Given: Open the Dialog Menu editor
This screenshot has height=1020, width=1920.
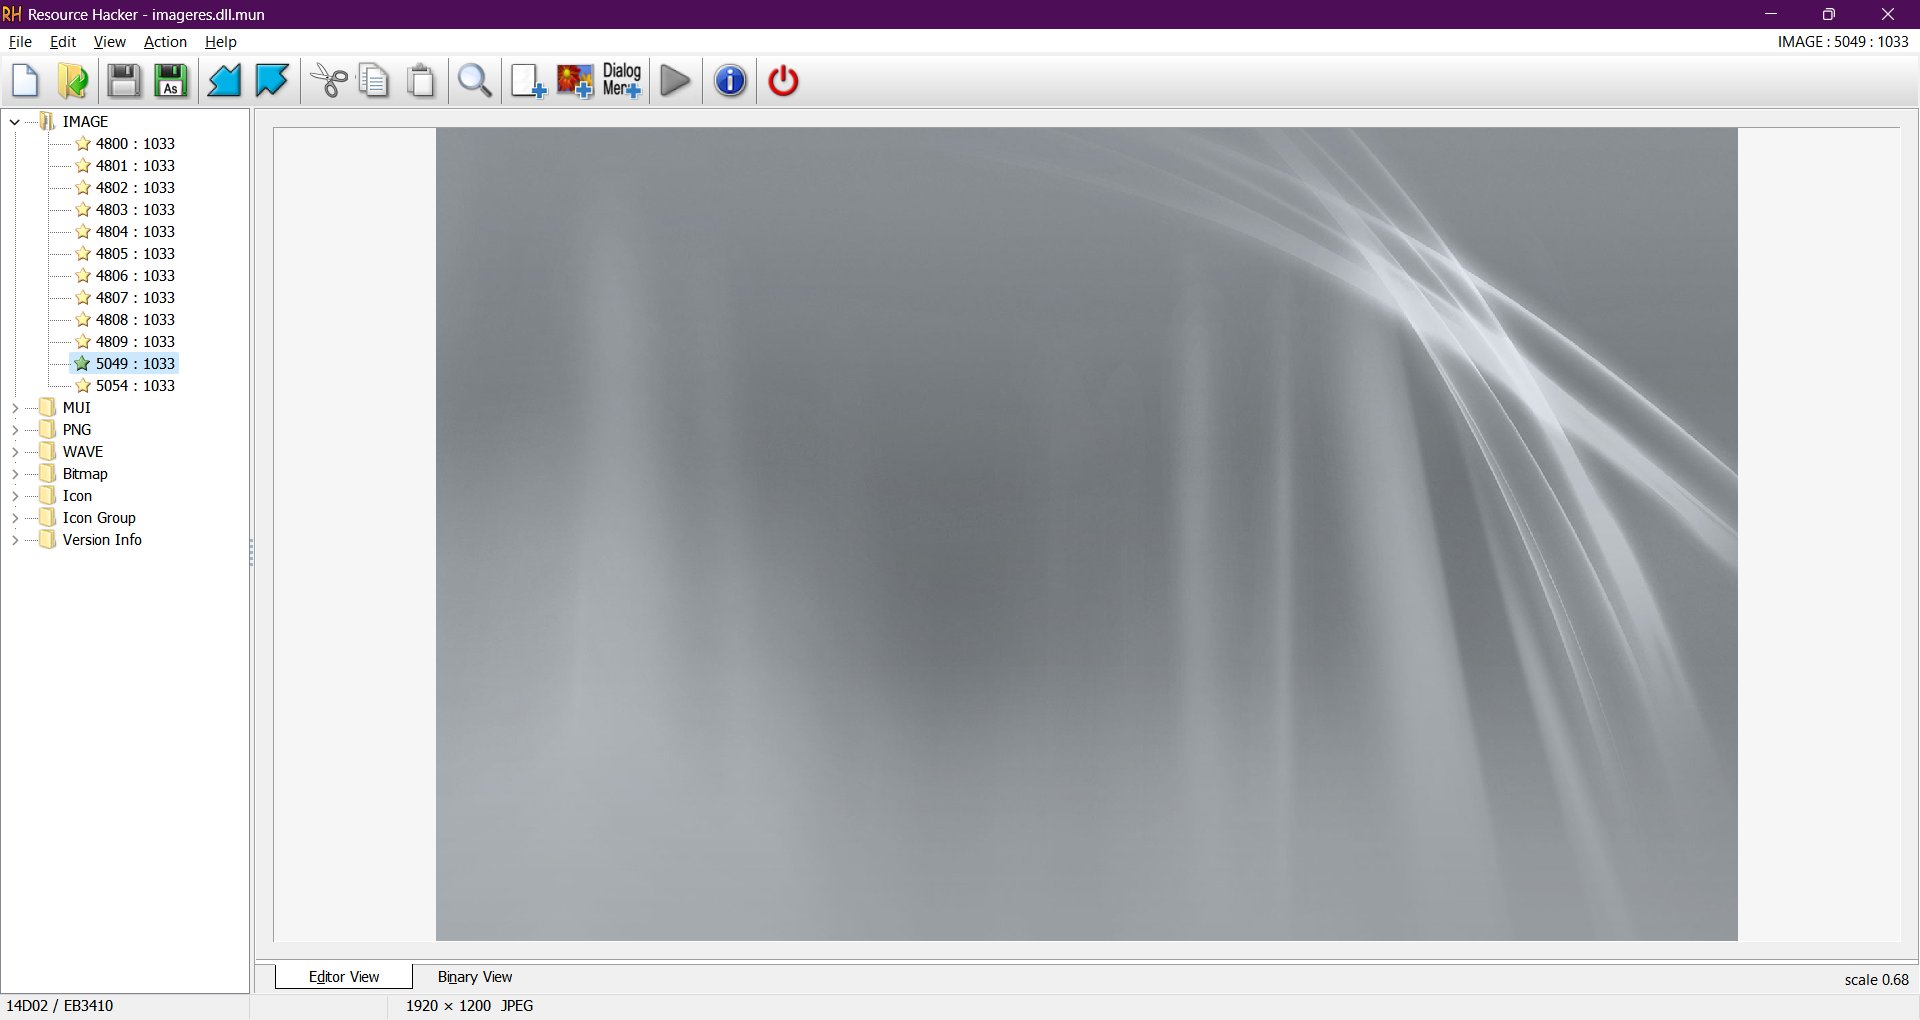Looking at the screenshot, I should point(622,81).
